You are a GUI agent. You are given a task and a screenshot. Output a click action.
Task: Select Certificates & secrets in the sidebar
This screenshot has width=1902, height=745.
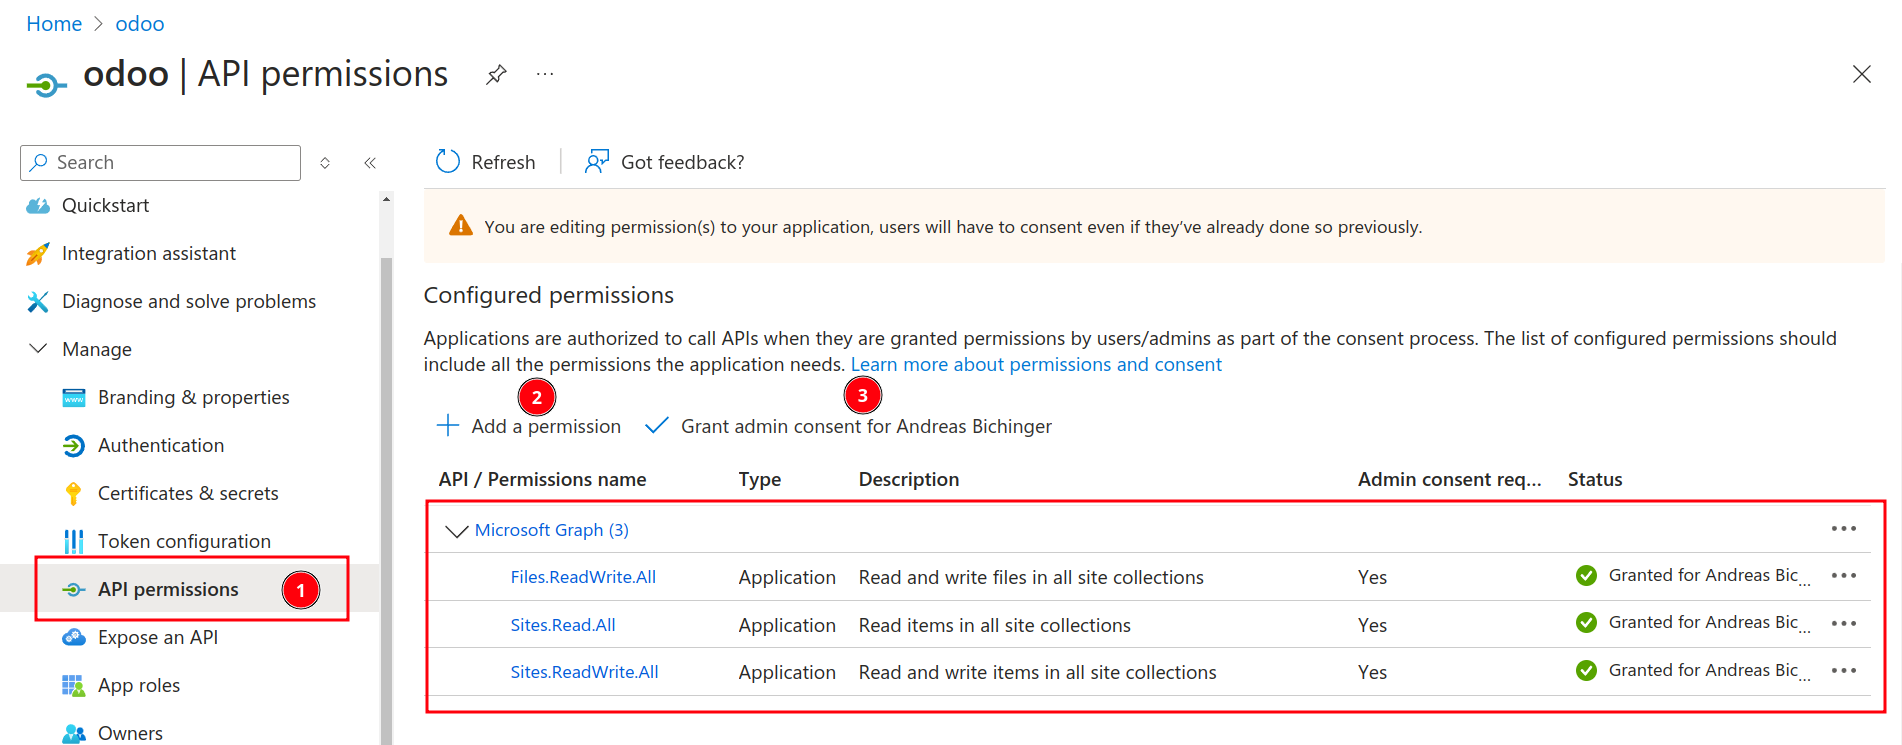click(188, 494)
